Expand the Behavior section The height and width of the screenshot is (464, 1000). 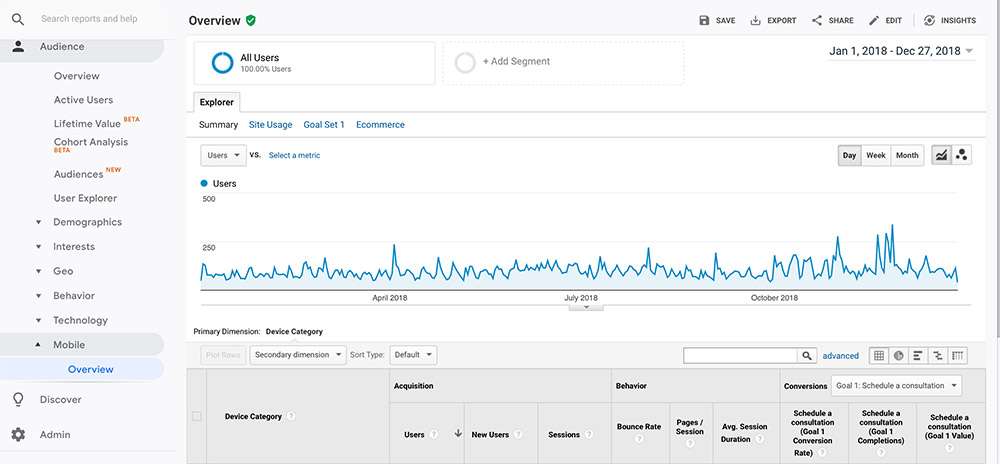(38, 296)
